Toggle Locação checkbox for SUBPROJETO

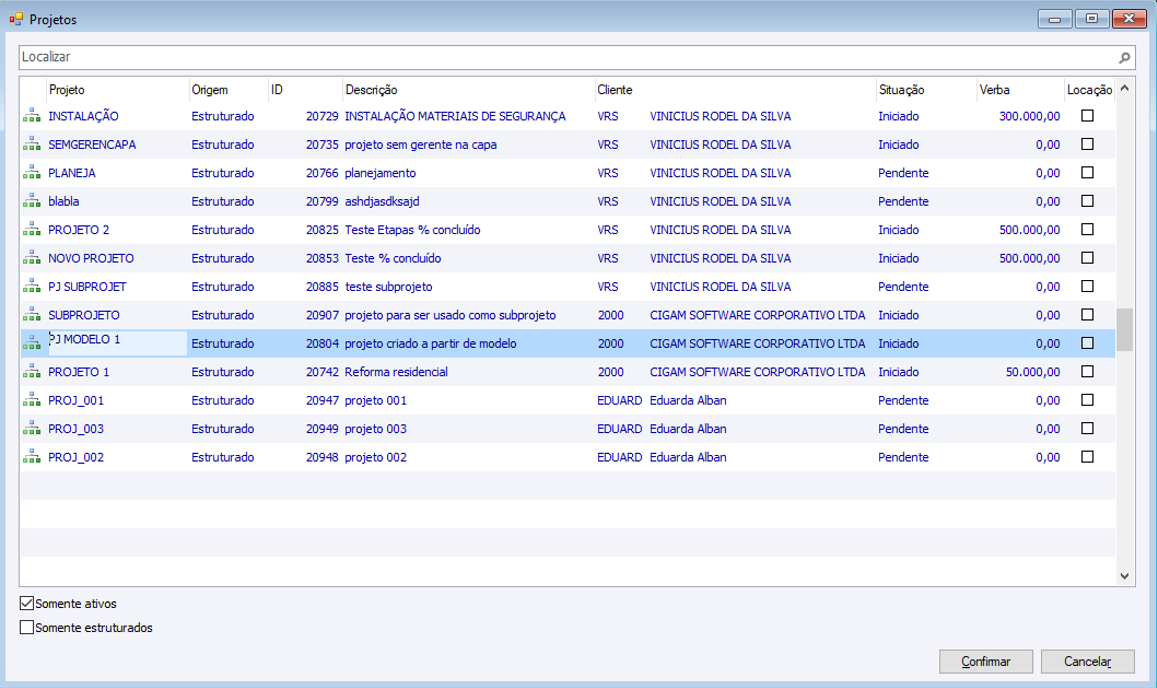1087,315
